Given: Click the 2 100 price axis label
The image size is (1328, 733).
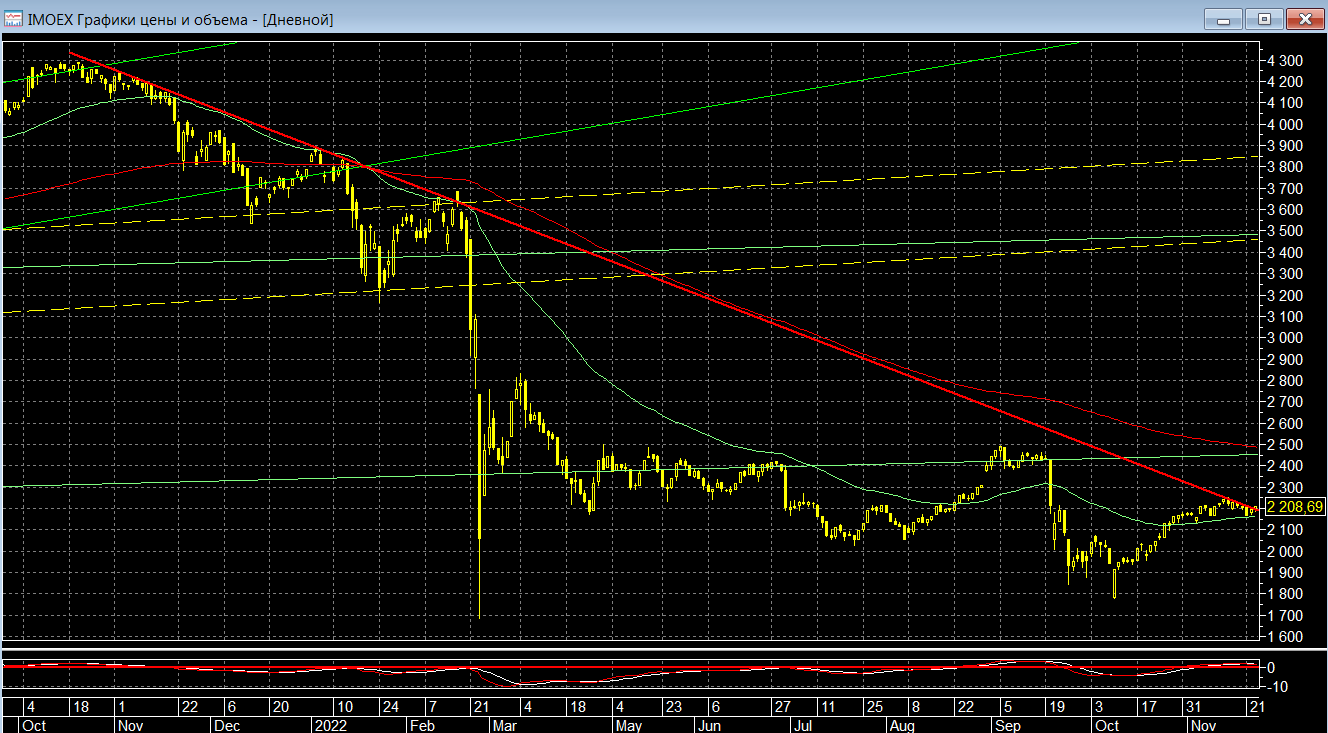Looking at the screenshot, I should coord(1284,530).
